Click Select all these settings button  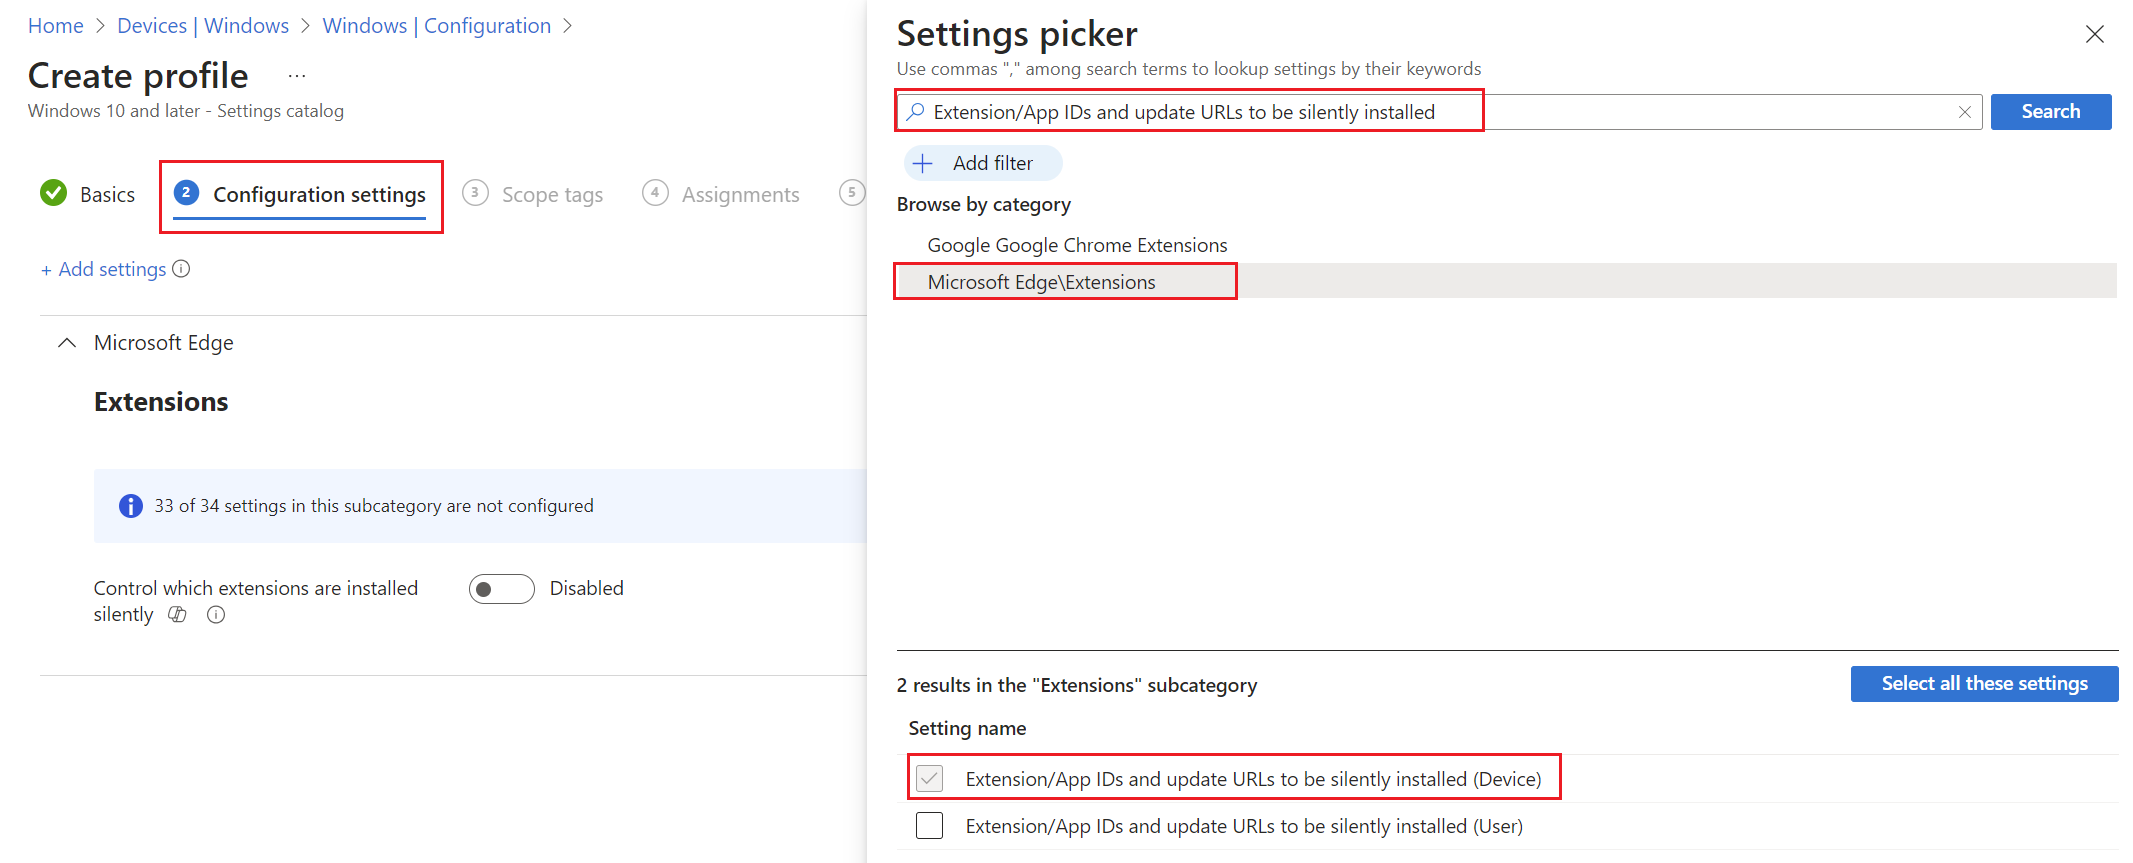pos(1984,684)
